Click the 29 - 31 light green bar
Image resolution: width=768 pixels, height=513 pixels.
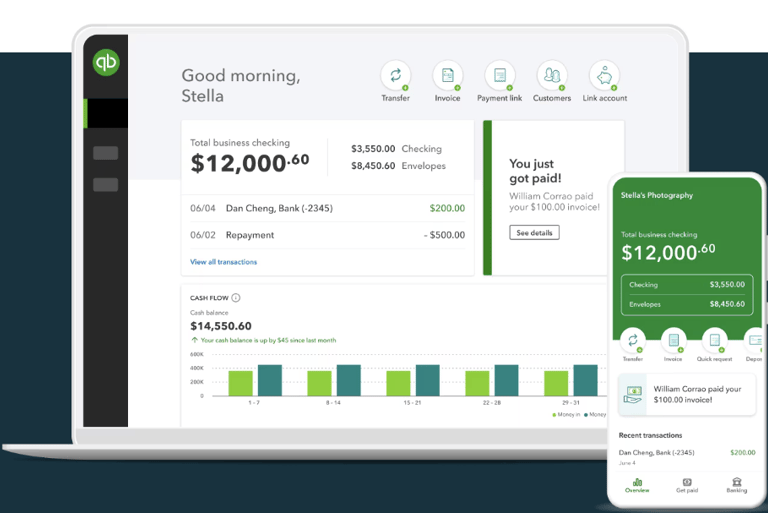click(x=556, y=383)
